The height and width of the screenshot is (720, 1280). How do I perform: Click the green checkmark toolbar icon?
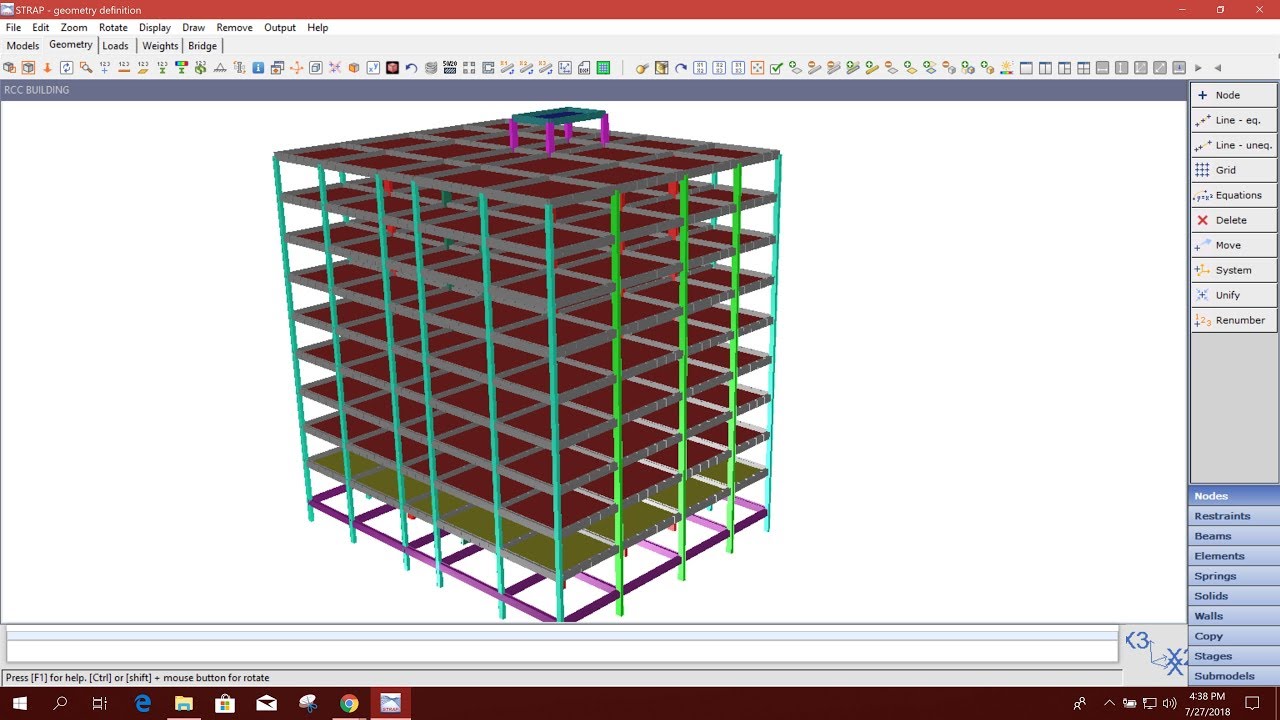point(775,67)
